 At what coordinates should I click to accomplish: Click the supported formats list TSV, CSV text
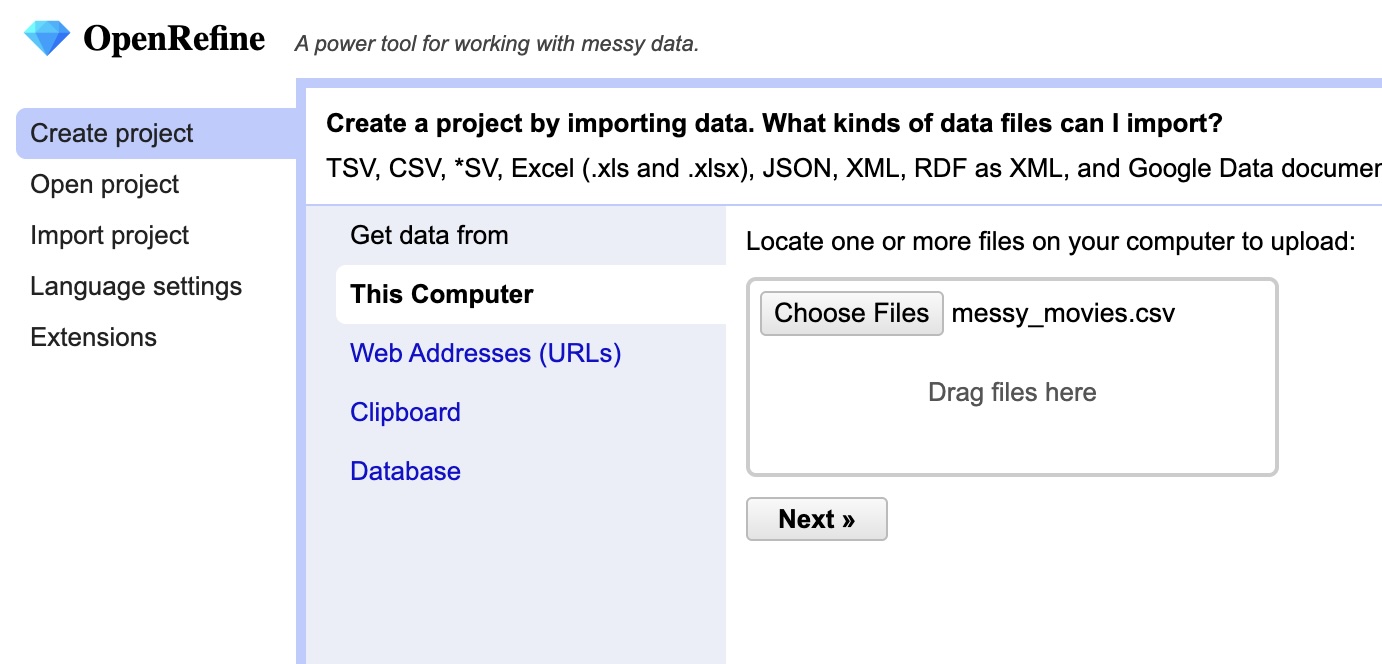(x=854, y=168)
